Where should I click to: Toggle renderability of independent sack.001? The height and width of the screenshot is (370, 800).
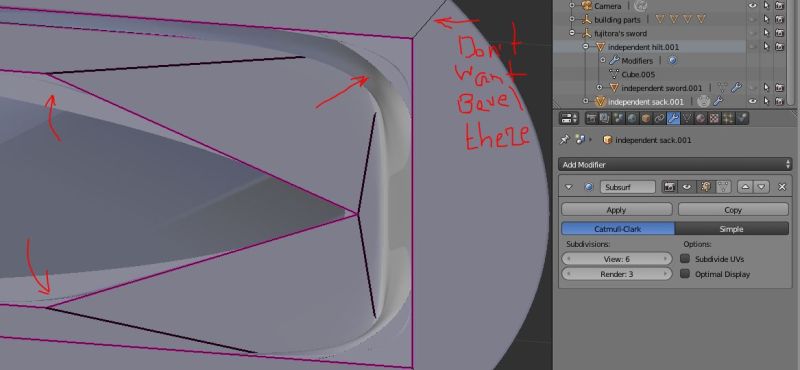point(779,102)
